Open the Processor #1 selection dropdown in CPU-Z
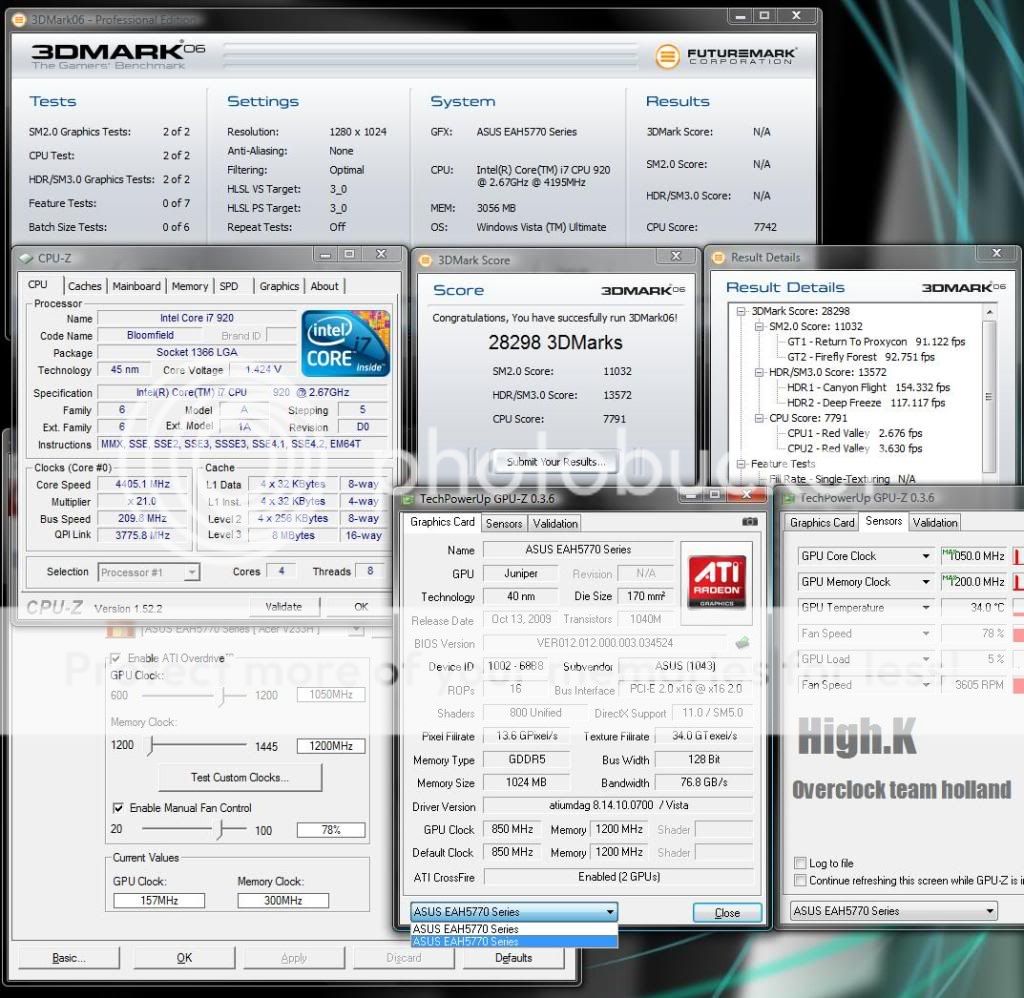 tap(191, 572)
